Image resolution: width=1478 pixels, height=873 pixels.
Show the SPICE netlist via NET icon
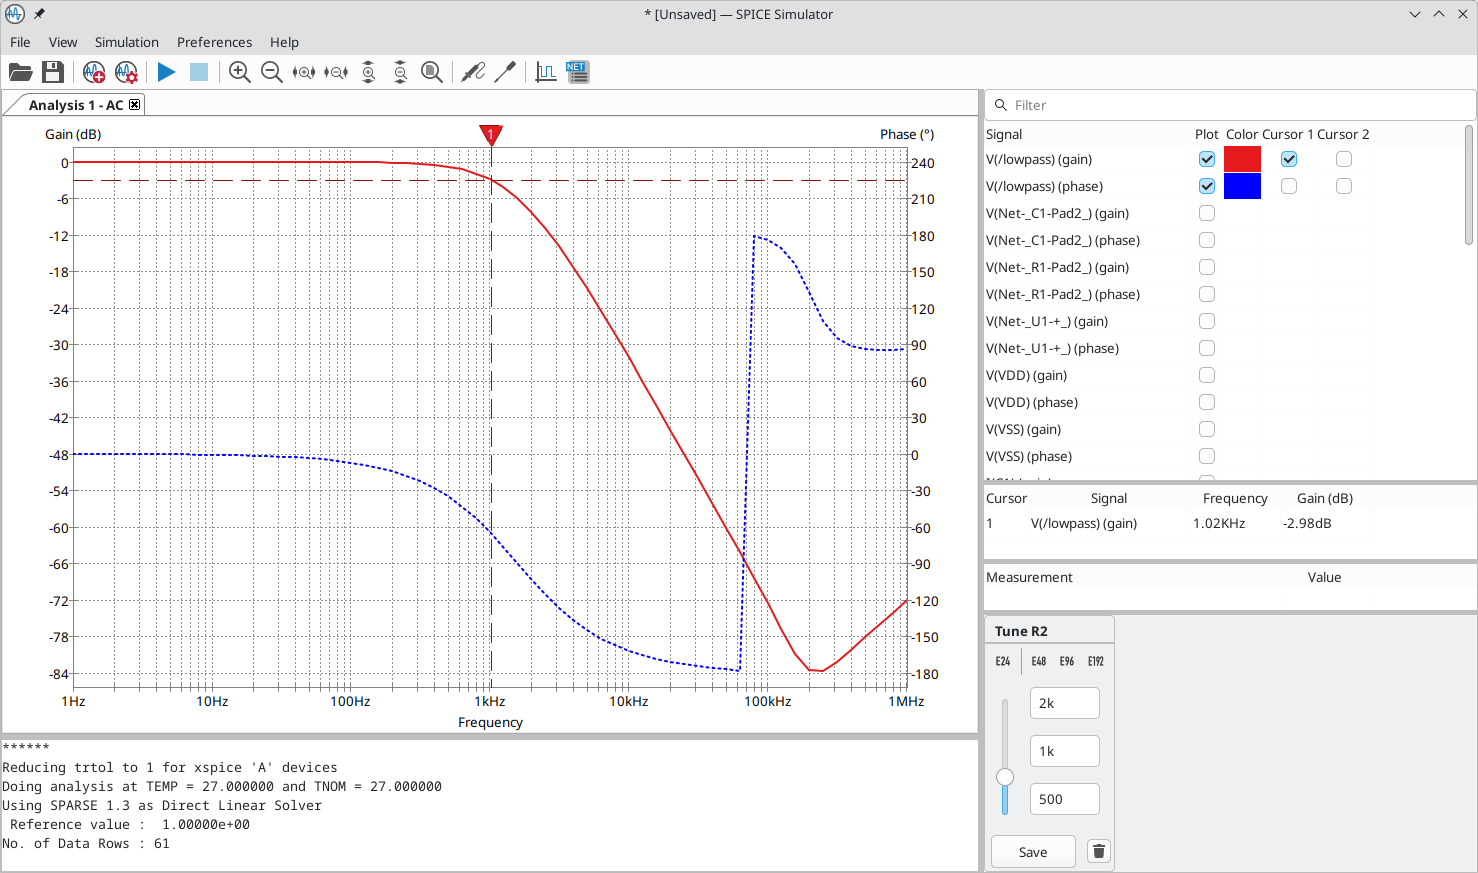point(577,71)
